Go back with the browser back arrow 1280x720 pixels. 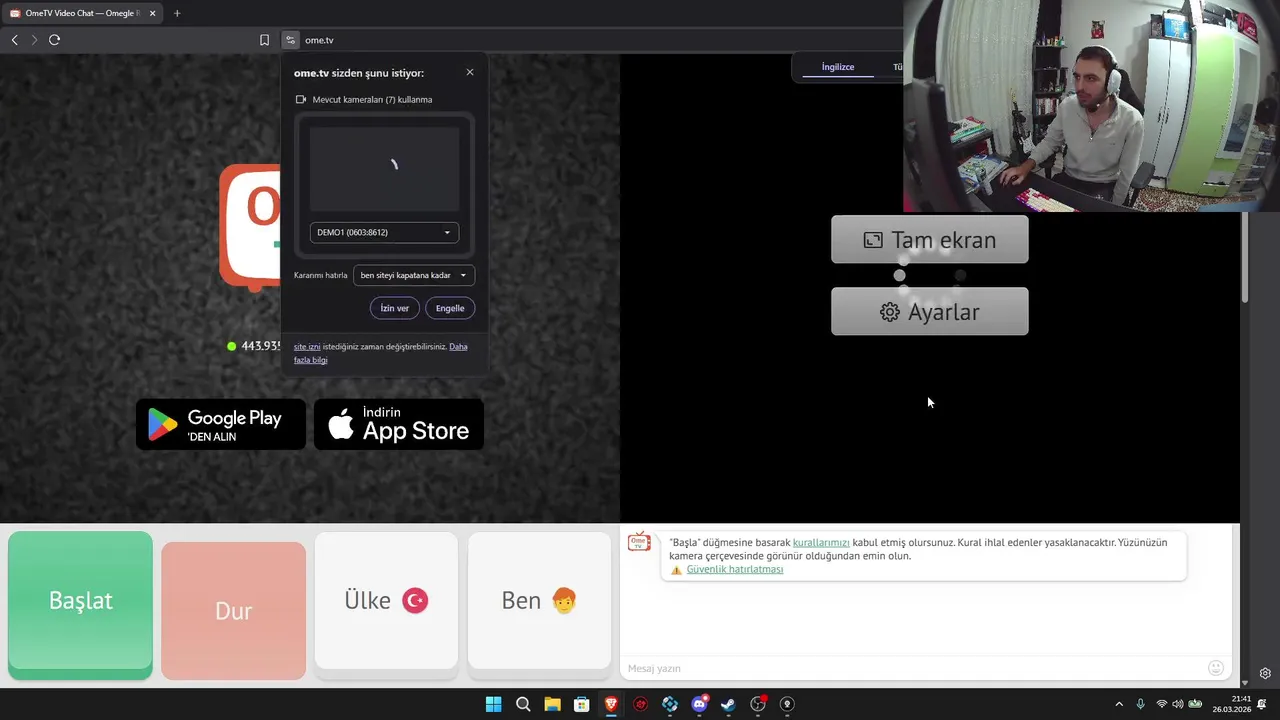pos(14,40)
